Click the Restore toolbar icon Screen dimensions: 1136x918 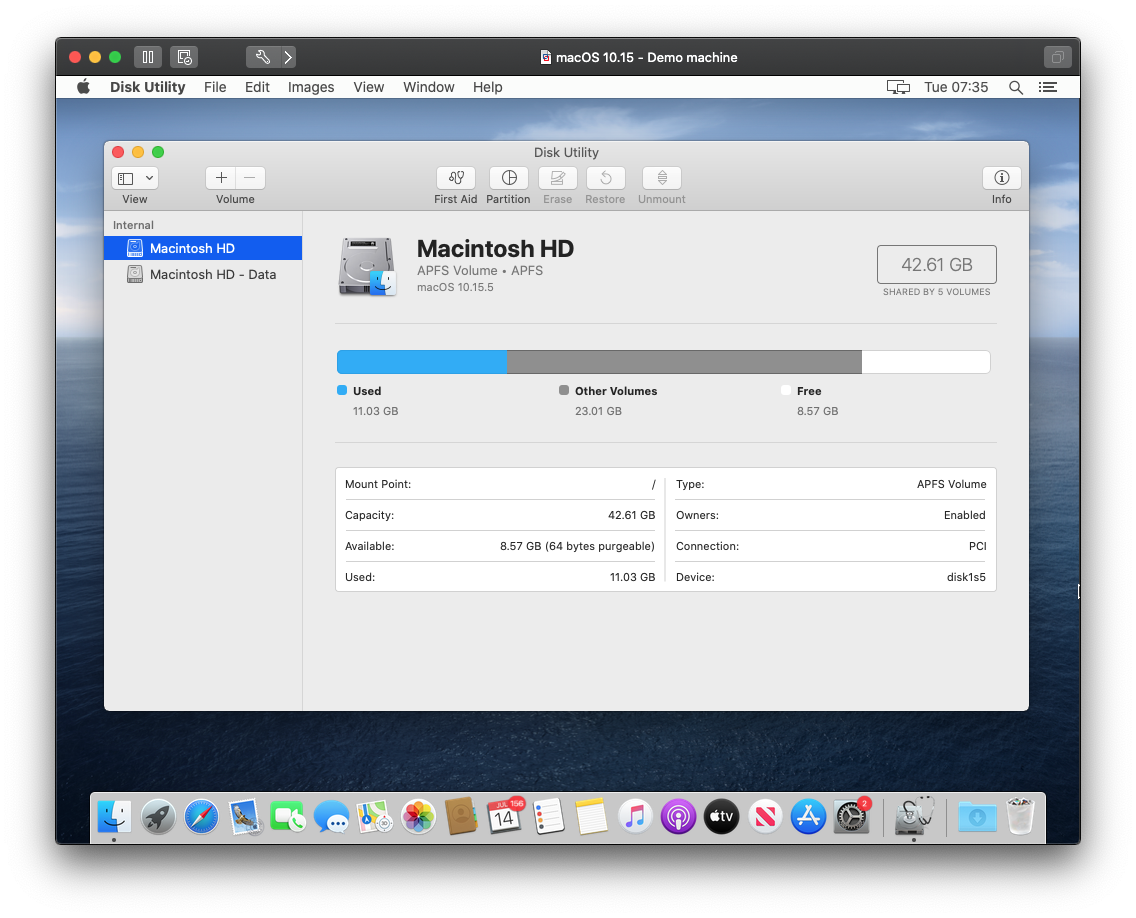coord(606,178)
